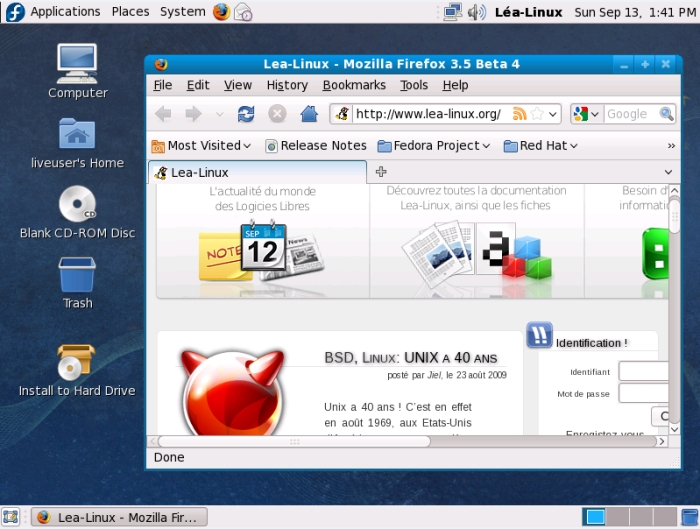This screenshot has height=529, width=700.
Task: Click the Identifiant input field
Action: coord(643,371)
